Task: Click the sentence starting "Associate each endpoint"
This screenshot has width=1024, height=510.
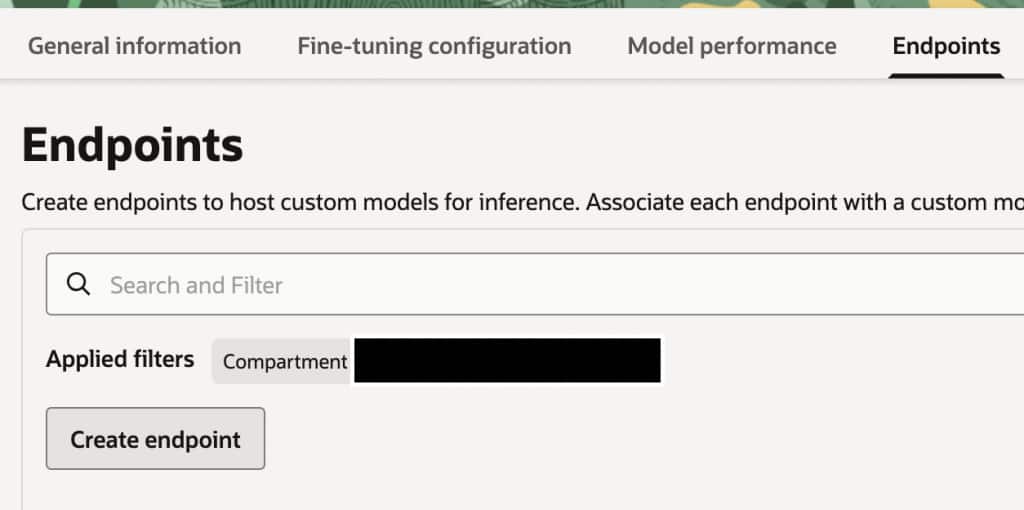Action: point(800,202)
